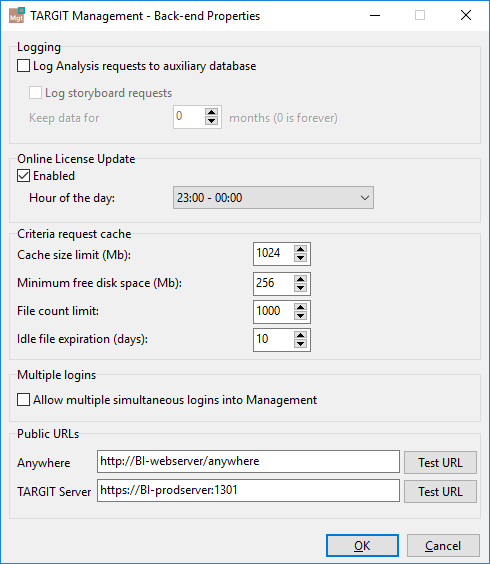This screenshot has height=564, width=490.
Task: Decrease Cache size limit with down arrow
Action: (300, 258)
